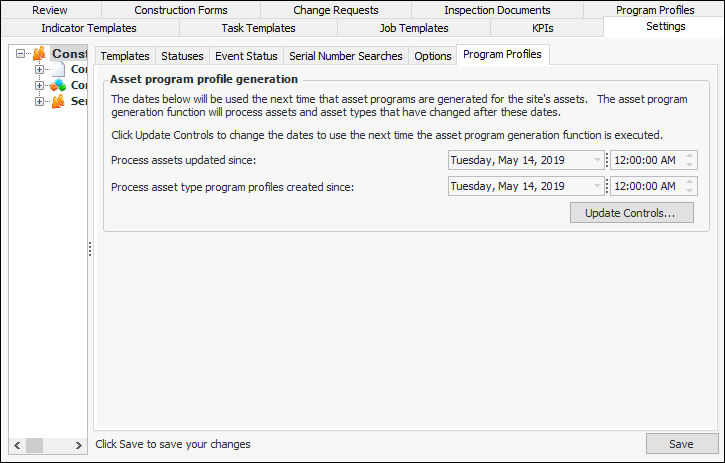Click the colored cubes icon in tree
This screenshot has width=725, height=463.
coord(58,86)
